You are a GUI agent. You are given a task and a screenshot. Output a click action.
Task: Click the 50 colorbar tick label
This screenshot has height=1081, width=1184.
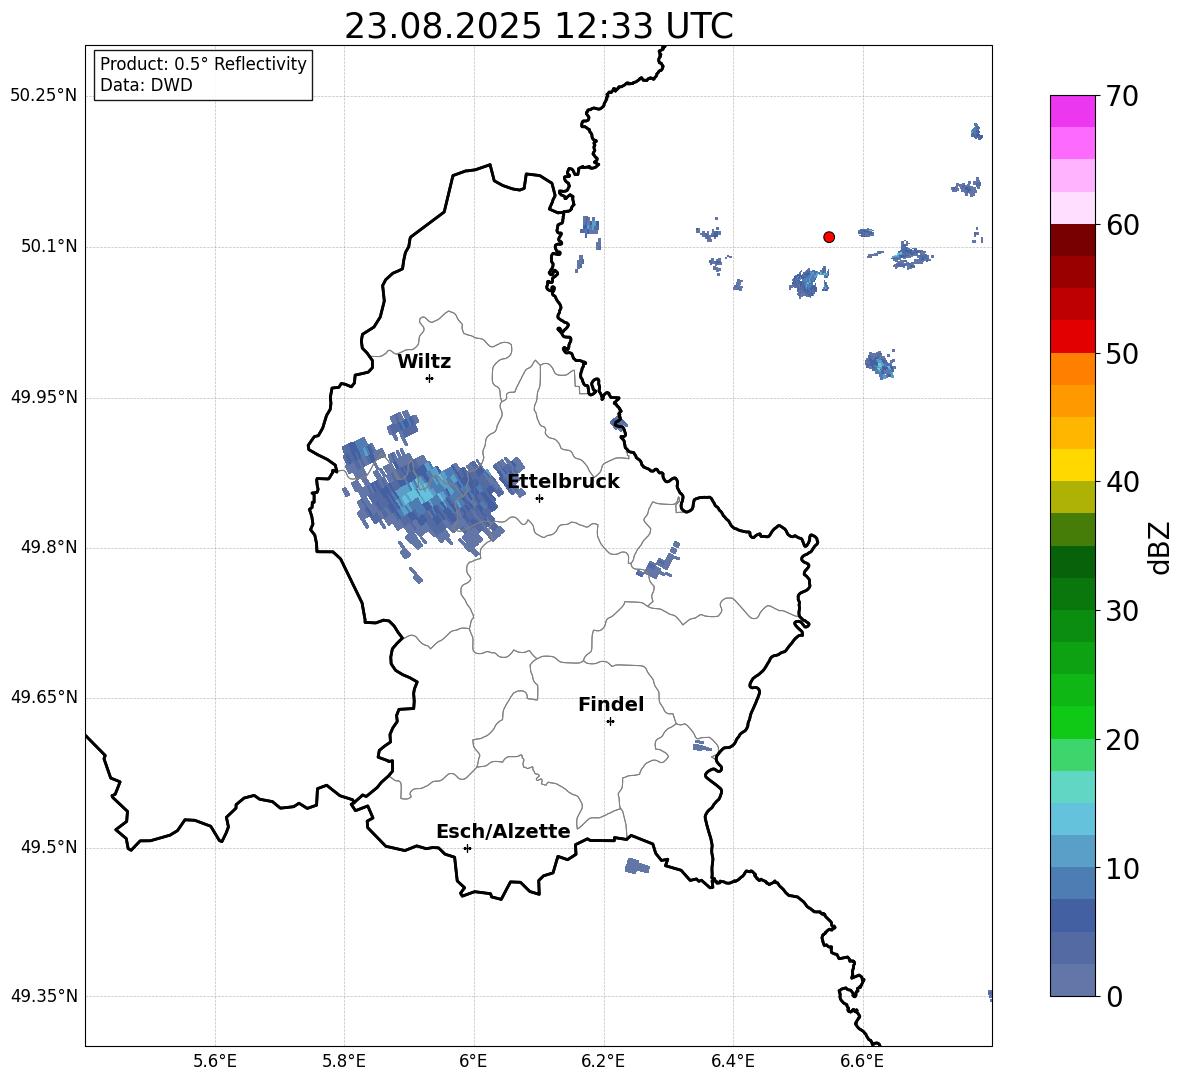pyautogui.click(x=1122, y=354)
